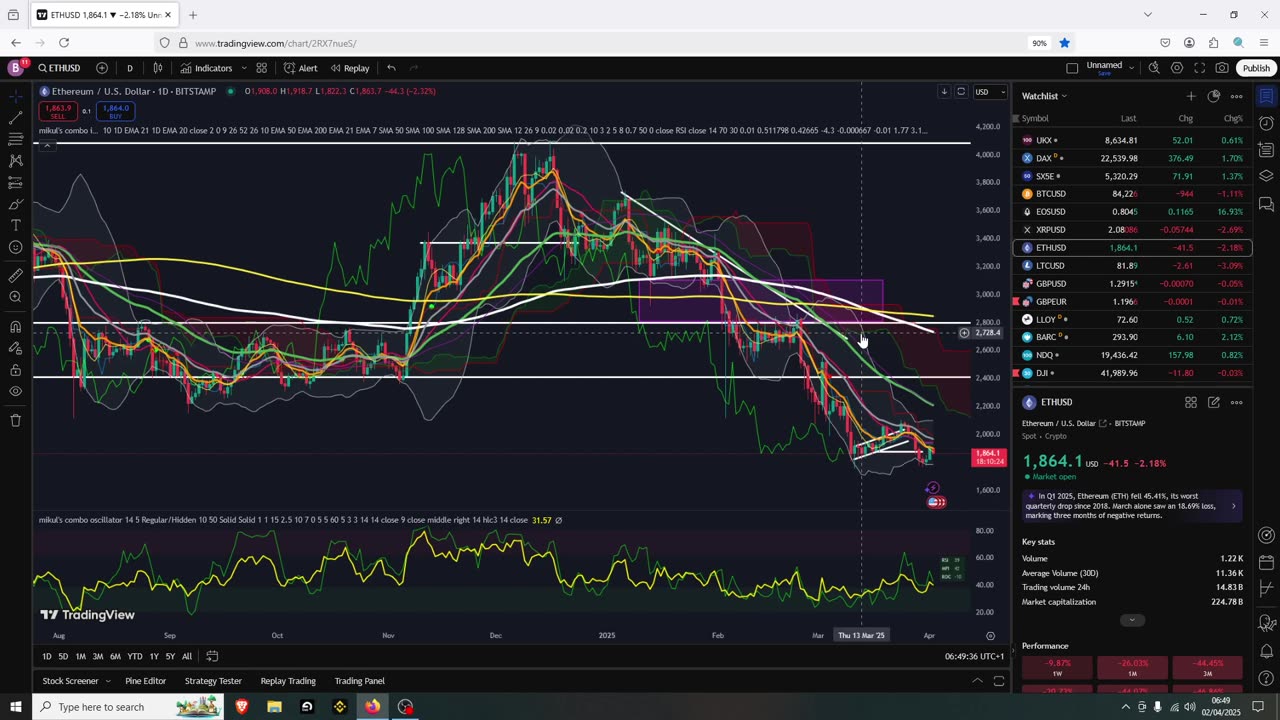Select the crosshair cursor tool

pos(15,96)
